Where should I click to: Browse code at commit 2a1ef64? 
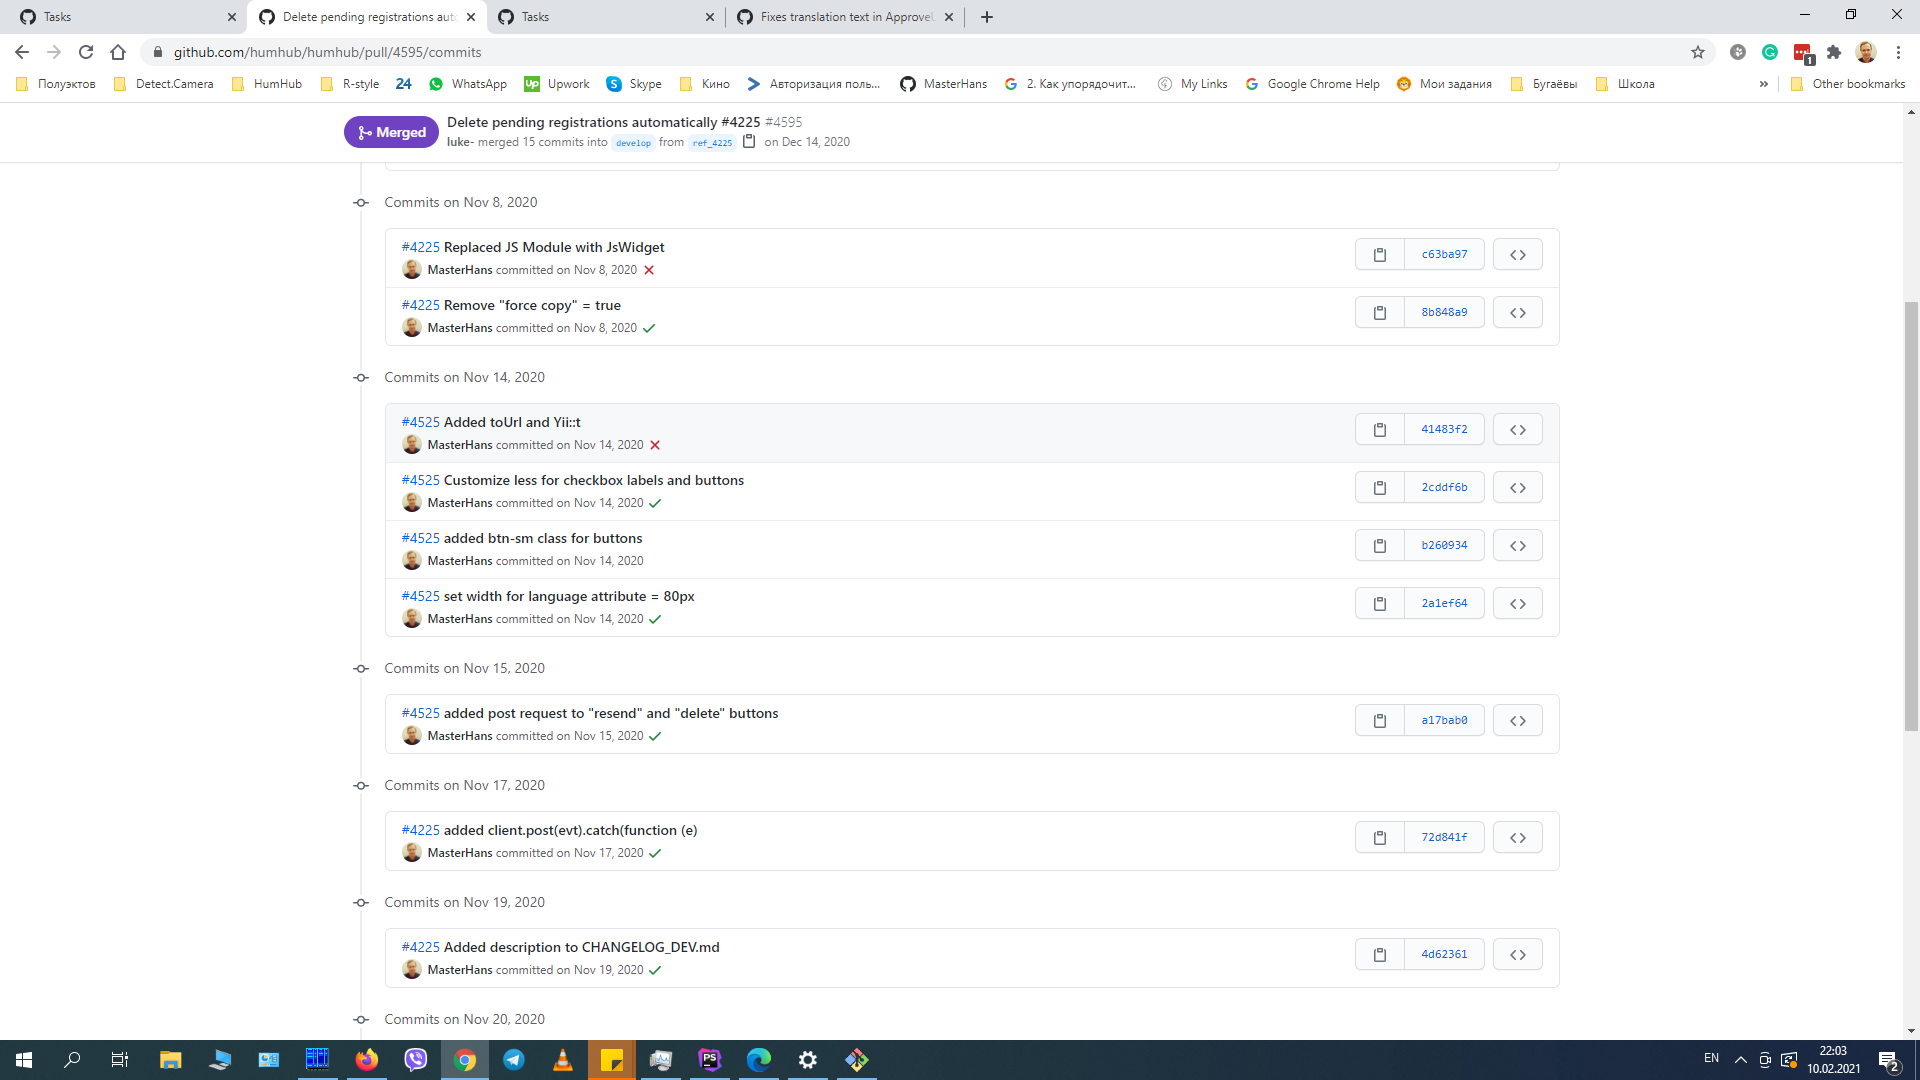pyautogui.click(x=1517, y=603)
